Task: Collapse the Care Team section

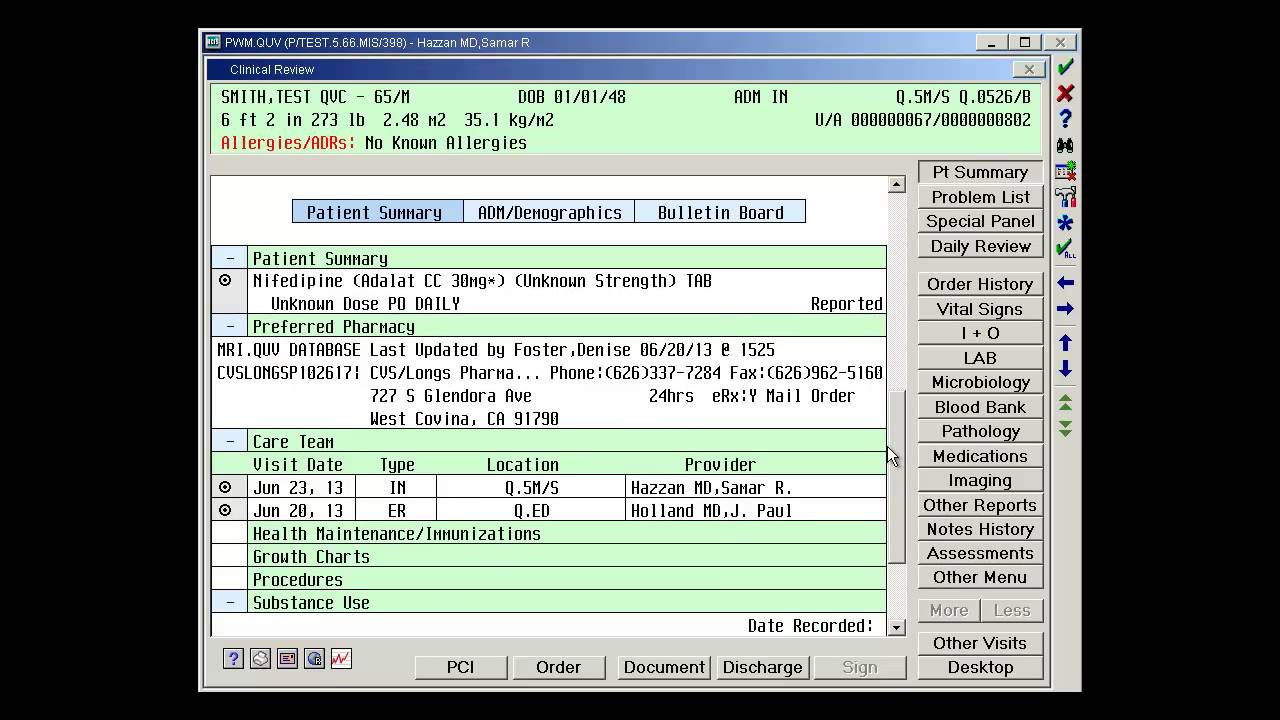Action: point(230,441)
